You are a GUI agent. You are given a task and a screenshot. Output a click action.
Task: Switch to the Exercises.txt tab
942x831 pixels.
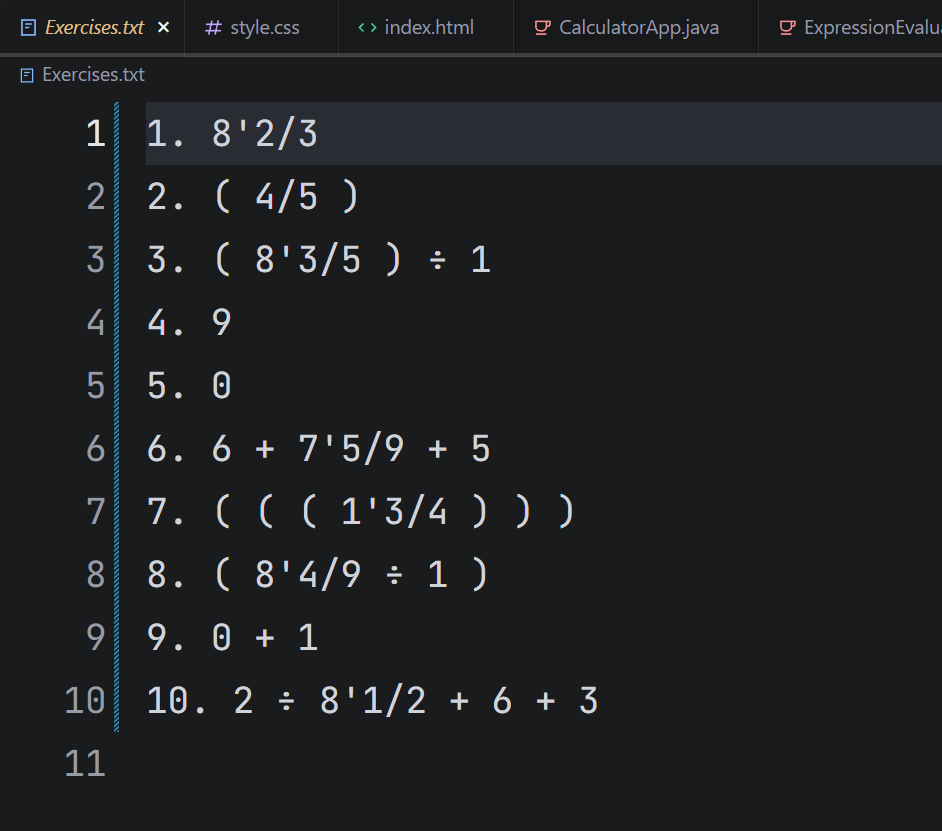coord(93,28)
